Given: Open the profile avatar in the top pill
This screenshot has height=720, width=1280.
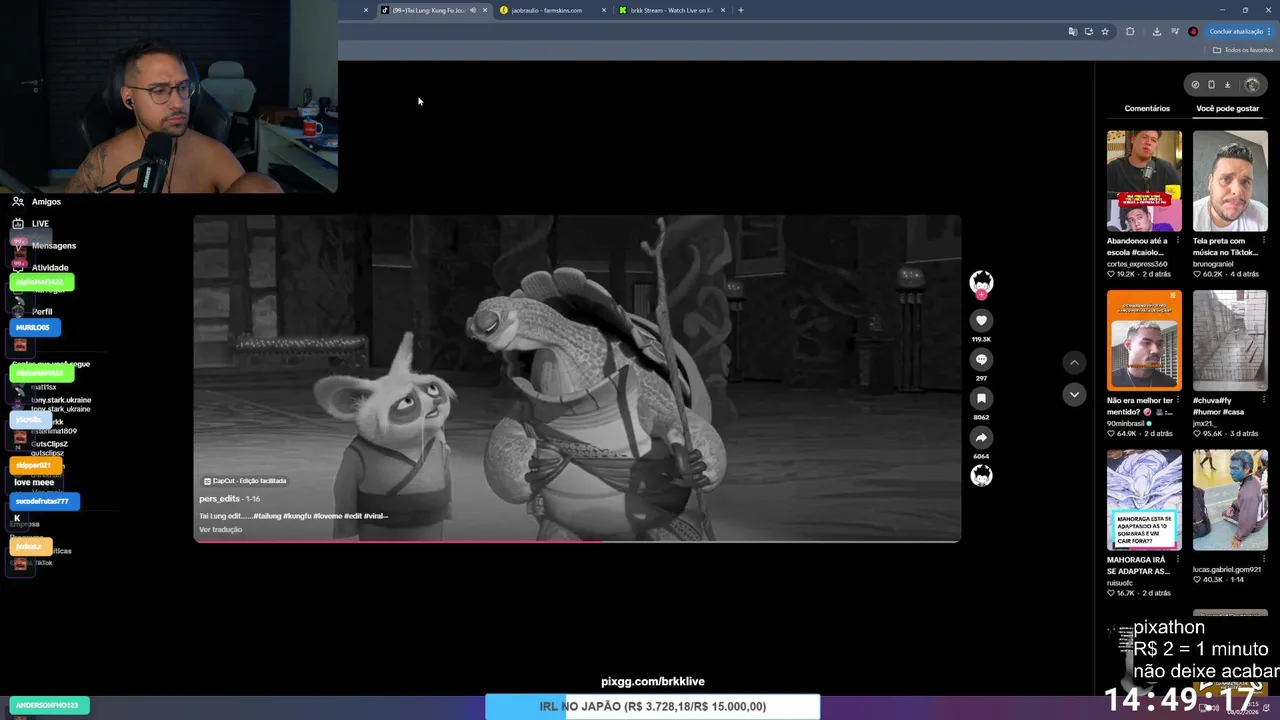Looking at the screenshot, I should click(x=1251, y=85).
